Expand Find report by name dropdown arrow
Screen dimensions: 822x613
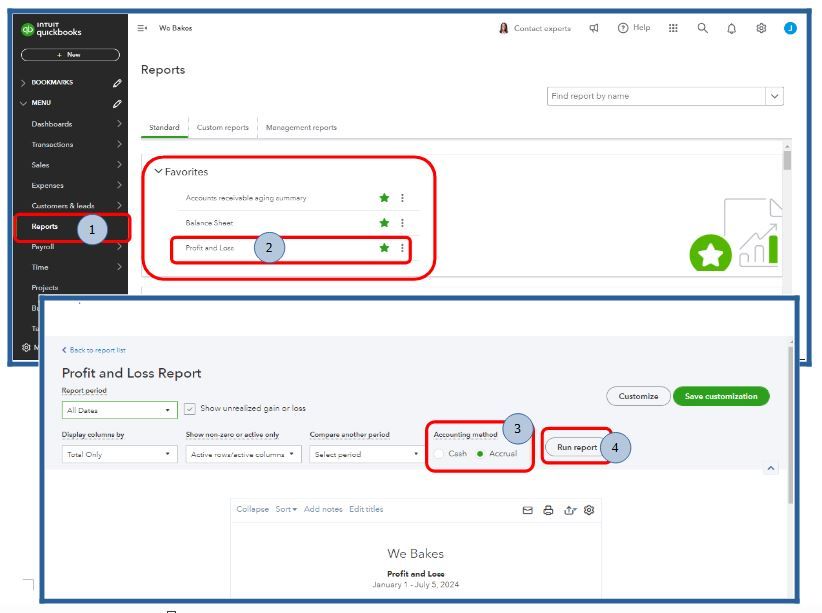pyautogui.click(x=774, y=96)
